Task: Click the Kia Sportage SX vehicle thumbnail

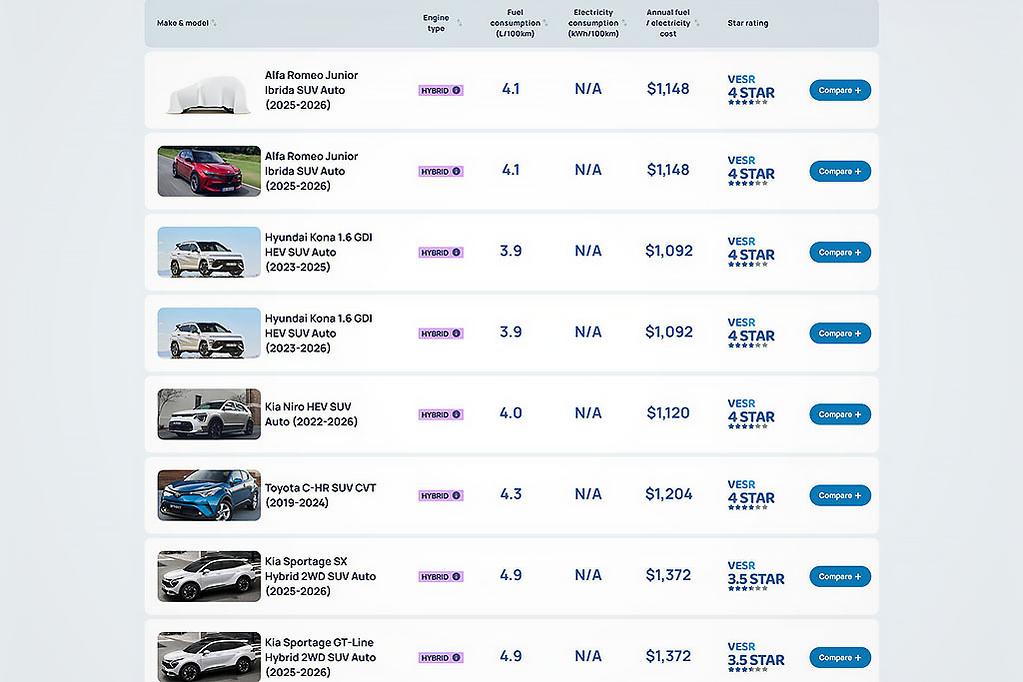Action: [x=208, y=576]
